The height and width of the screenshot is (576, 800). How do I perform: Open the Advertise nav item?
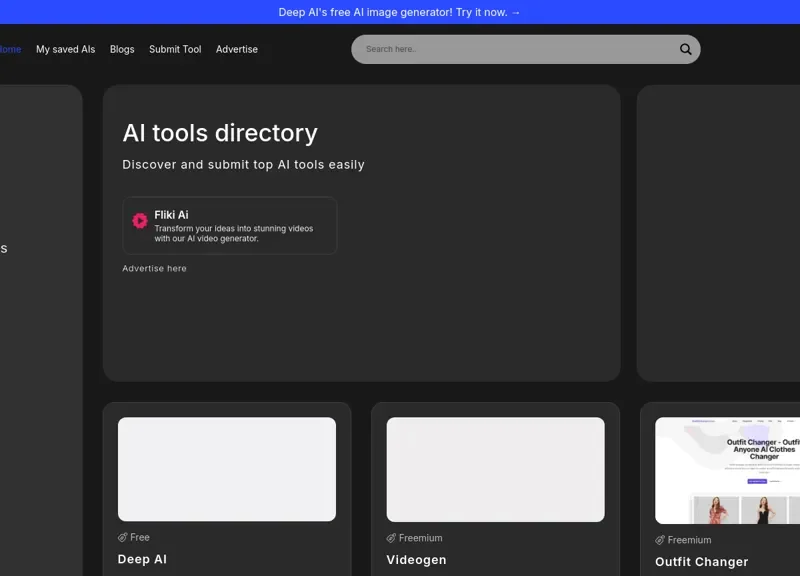click(x=237, y=49)
